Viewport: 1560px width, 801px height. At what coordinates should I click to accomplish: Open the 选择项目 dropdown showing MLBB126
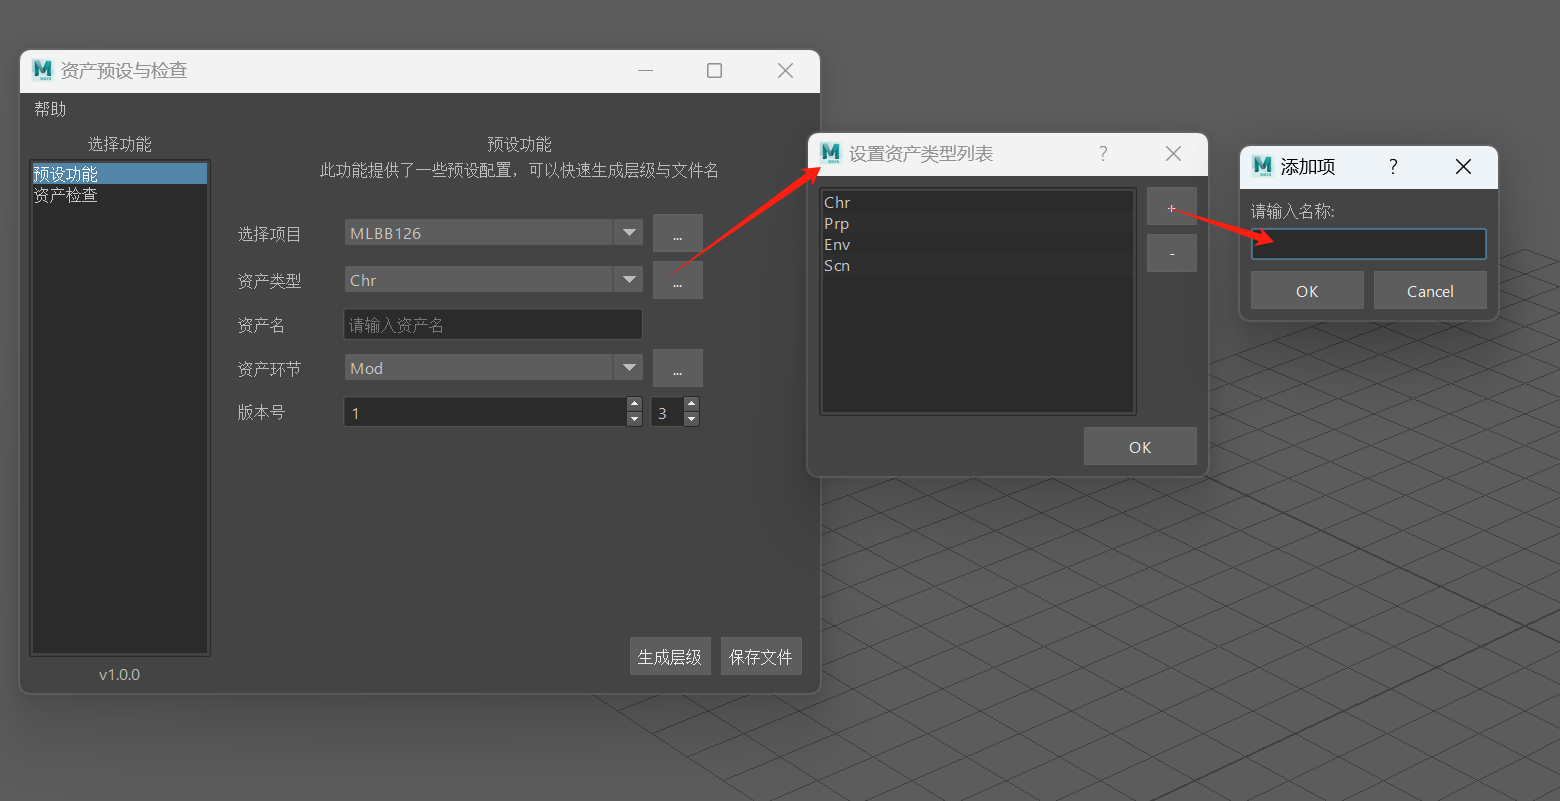click(x=494, y=233)
